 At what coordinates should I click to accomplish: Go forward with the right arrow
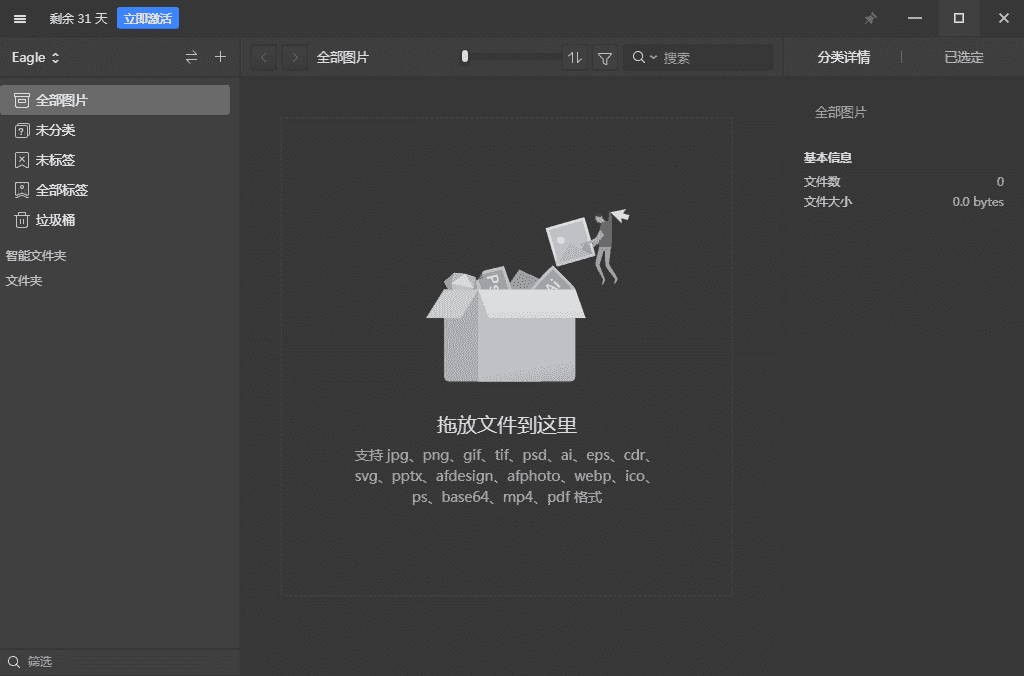coord(294,57)
